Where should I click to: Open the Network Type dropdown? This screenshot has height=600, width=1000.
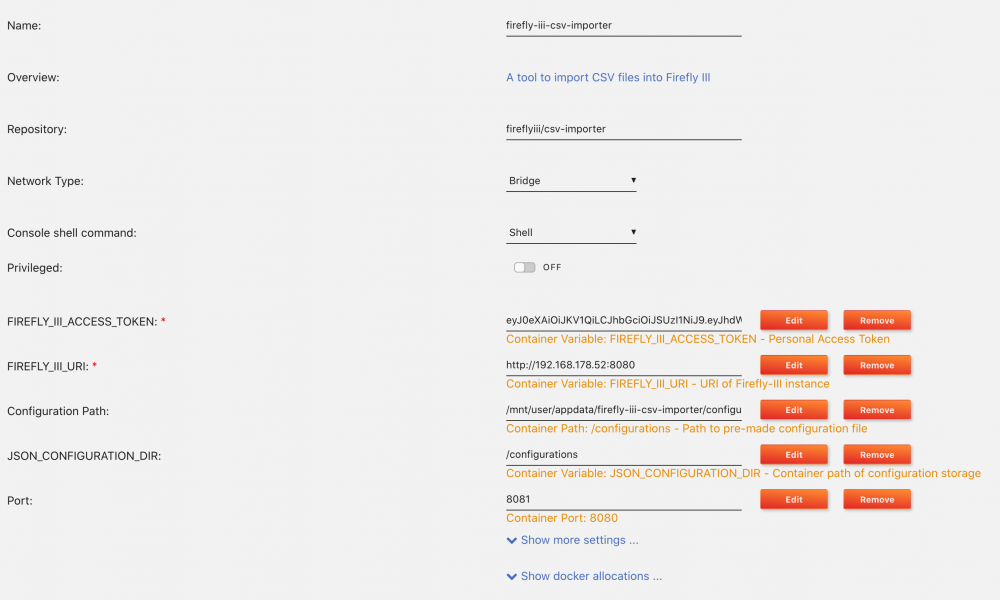point(571,181)
